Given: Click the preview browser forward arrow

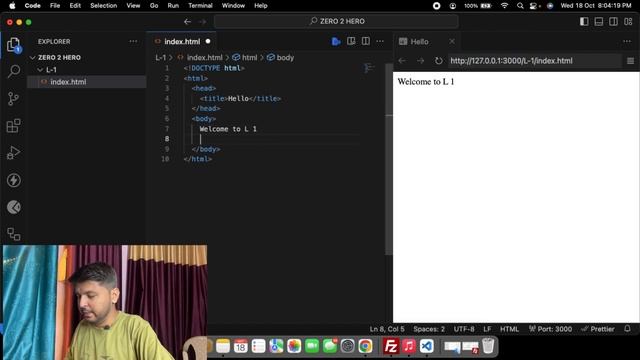Looking at the screenshot, I should 420,61.
